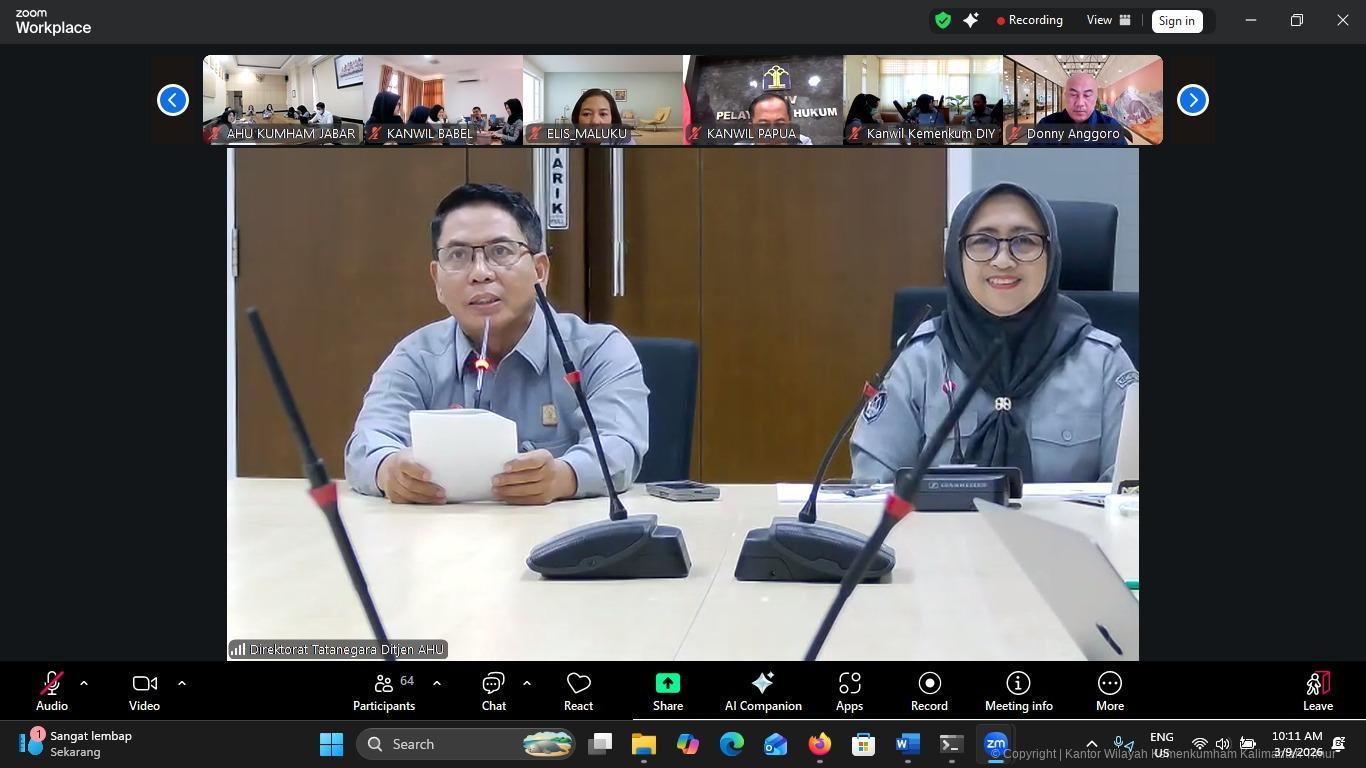Open the React emoji menu
Screen dimensions: 1366x768
coord(578,691)
